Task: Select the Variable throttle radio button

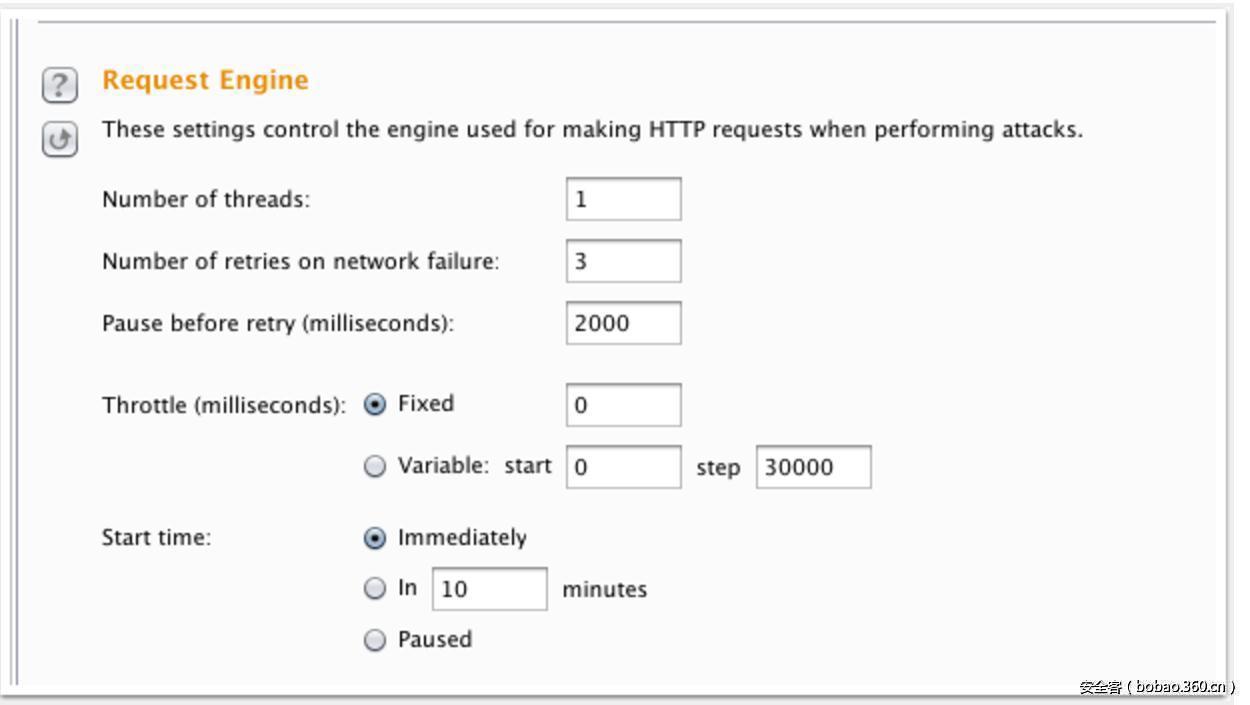Action: [375, 467]
